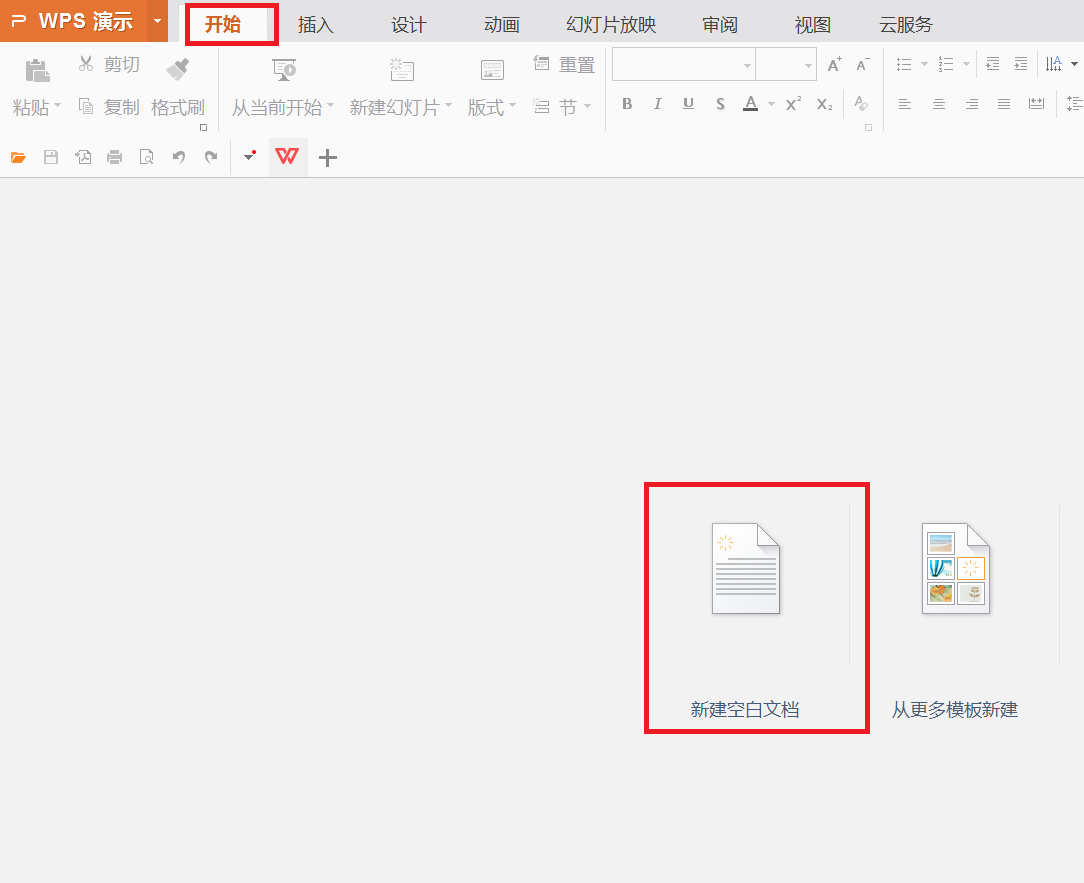Select the Format Painter (格式刷) brush
The image size is (1084, 883).
pos(178,70)
